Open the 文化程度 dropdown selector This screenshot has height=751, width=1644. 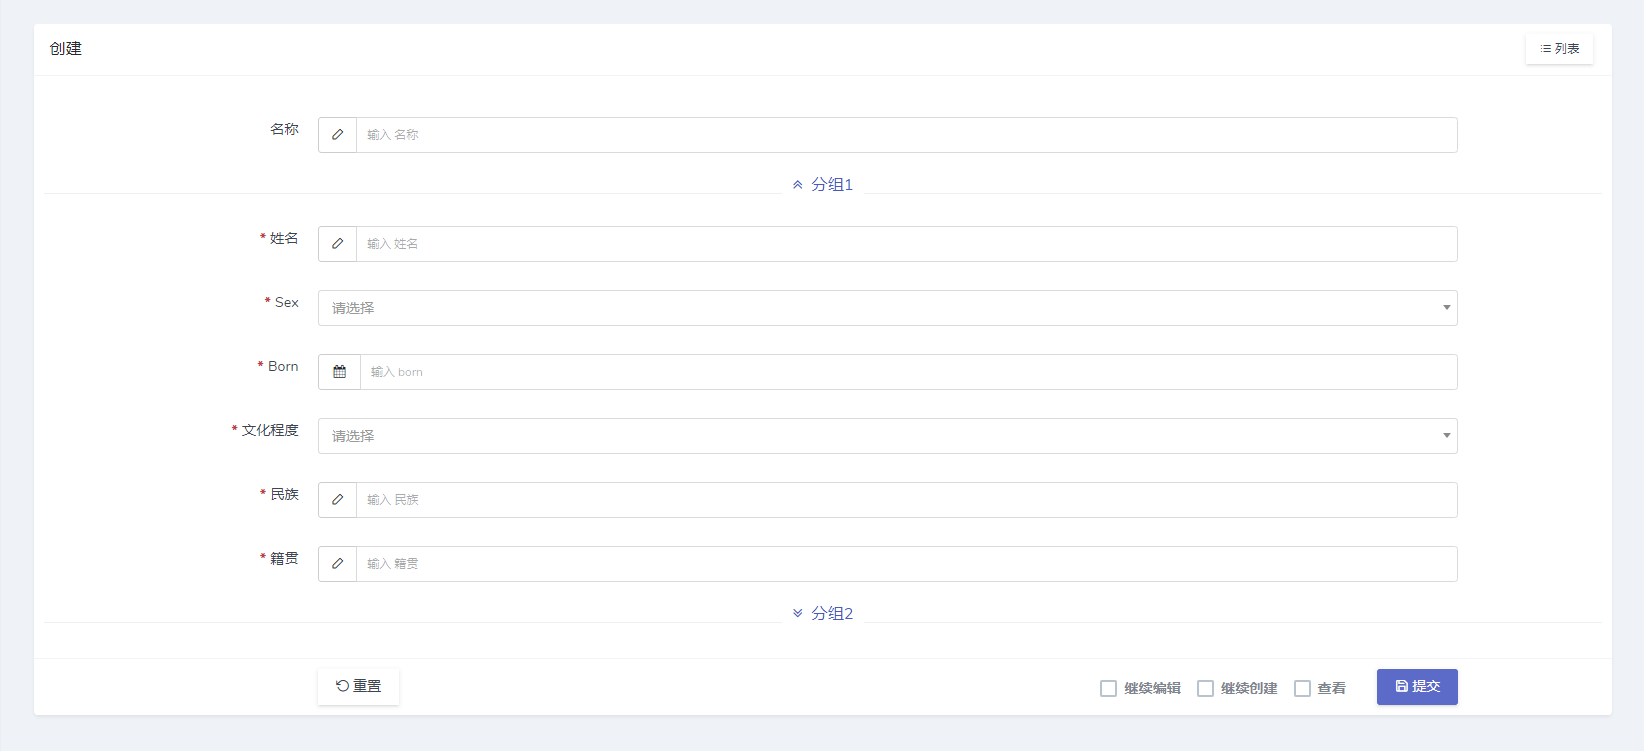pyautogui.click(x=887, y=436)
